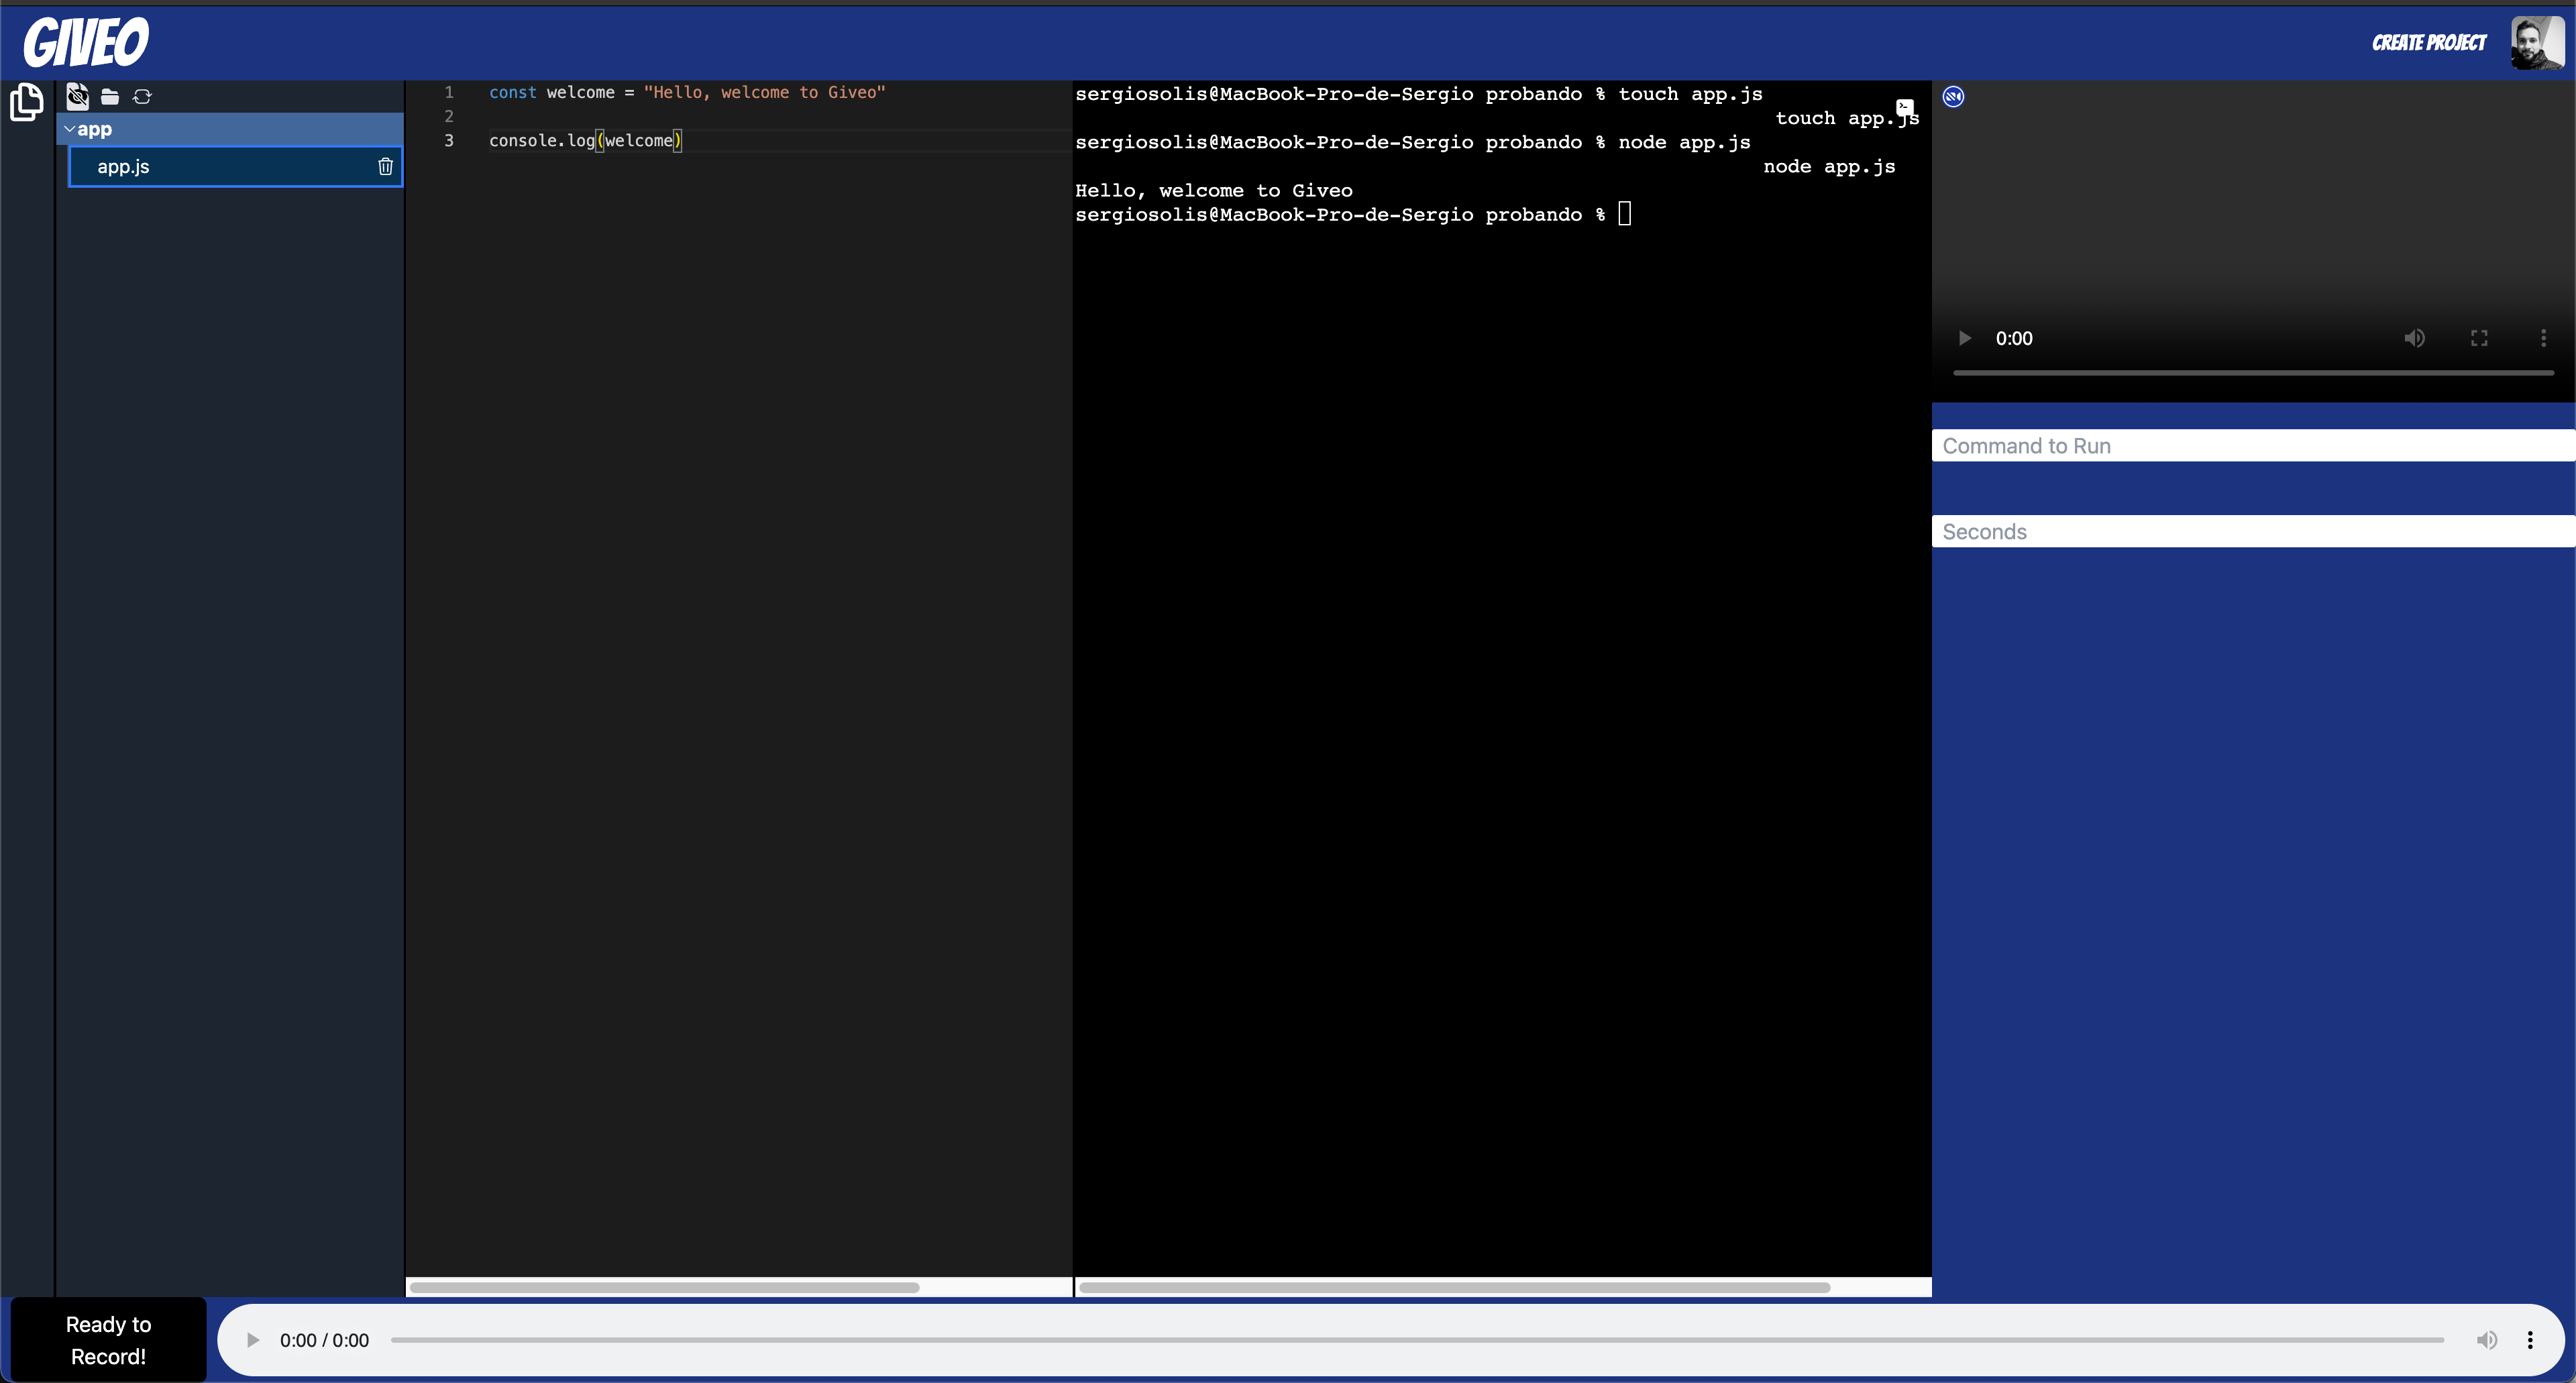Click the files explorer icon in left sidebar

[x=26, y=102]
